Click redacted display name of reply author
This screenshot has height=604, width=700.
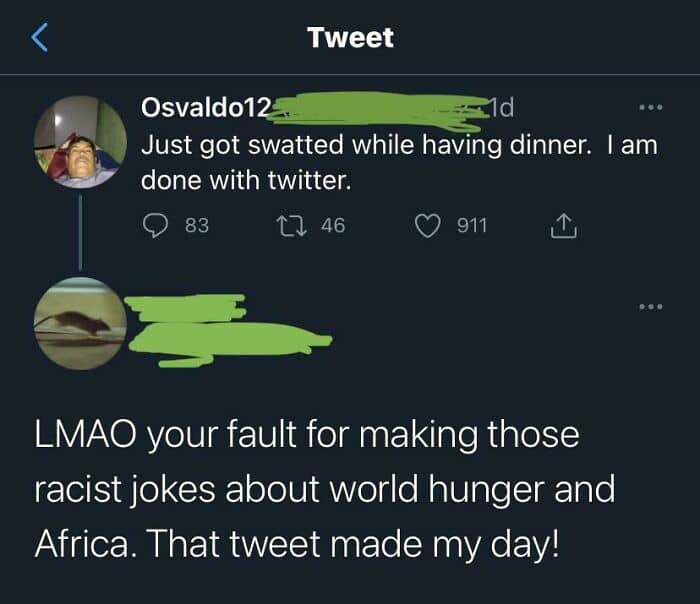click(190, 307)
